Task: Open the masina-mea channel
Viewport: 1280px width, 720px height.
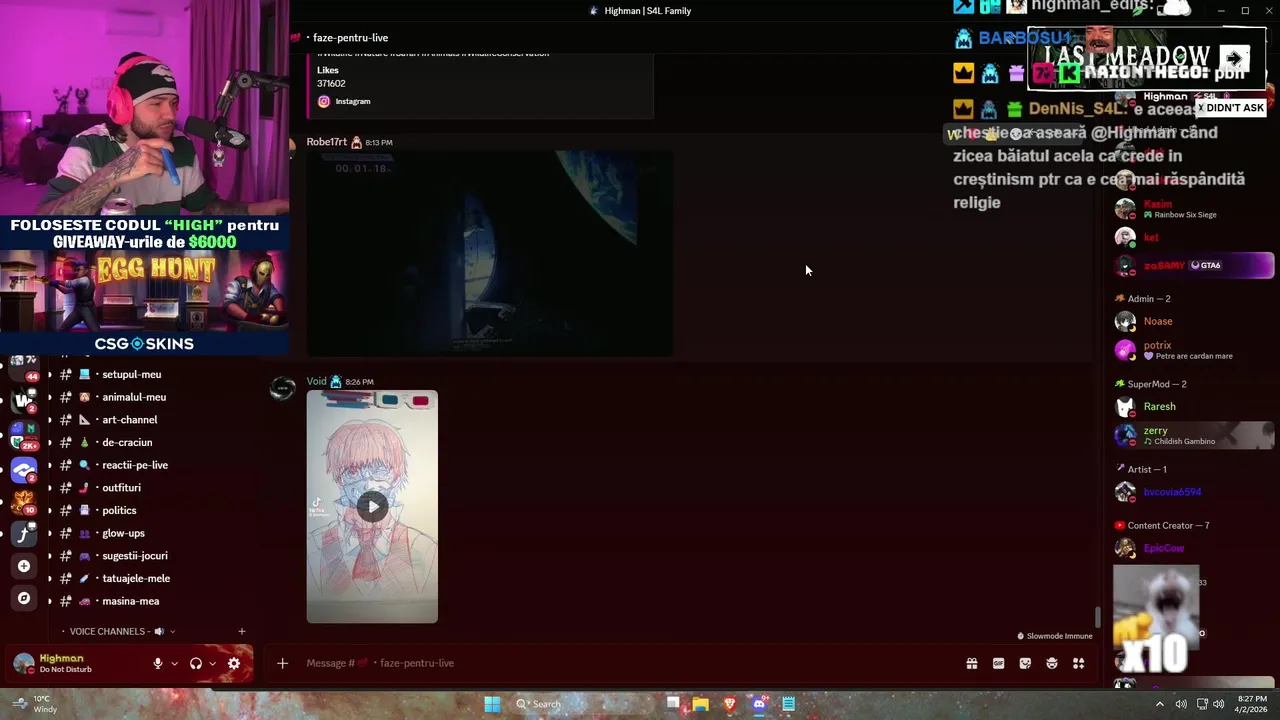Action: (130, 601)
